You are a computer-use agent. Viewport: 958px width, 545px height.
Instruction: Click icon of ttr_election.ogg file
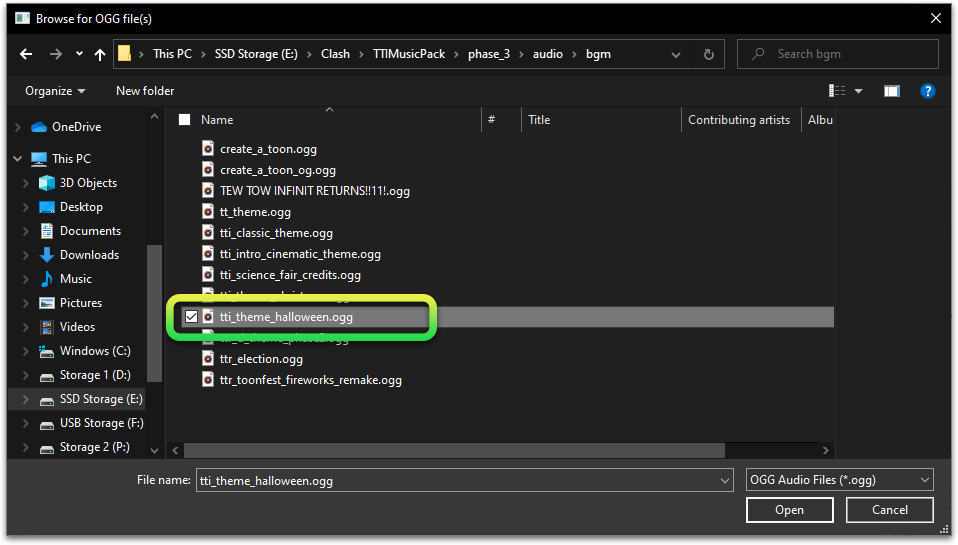[208, 359]
